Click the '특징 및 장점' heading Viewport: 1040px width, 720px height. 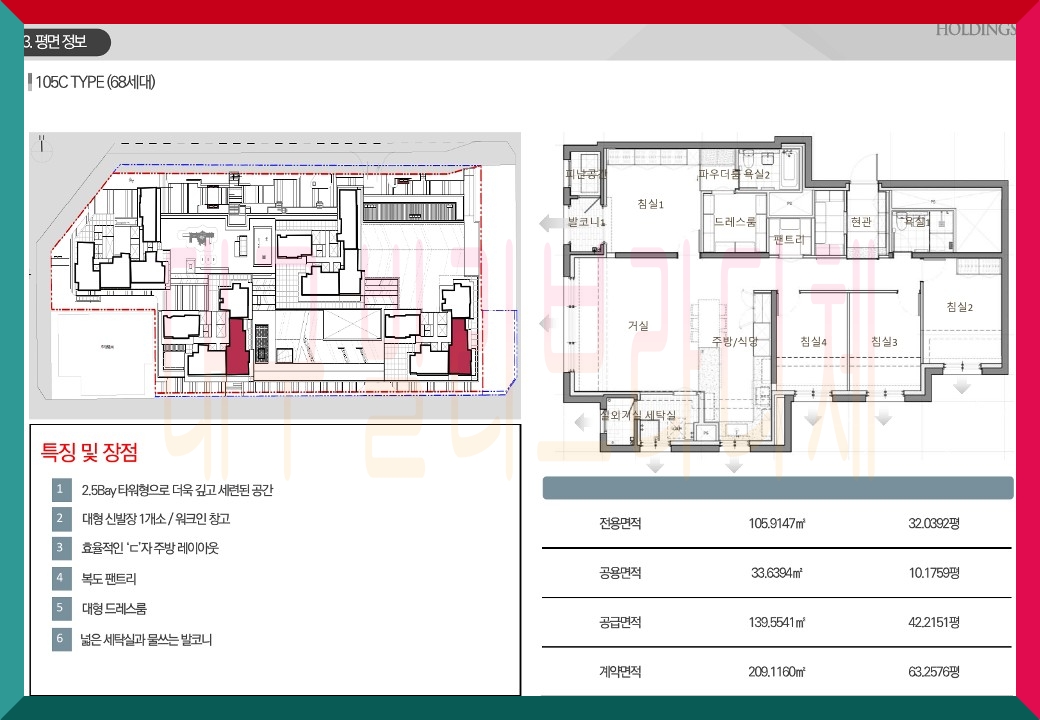click(90, 452)
